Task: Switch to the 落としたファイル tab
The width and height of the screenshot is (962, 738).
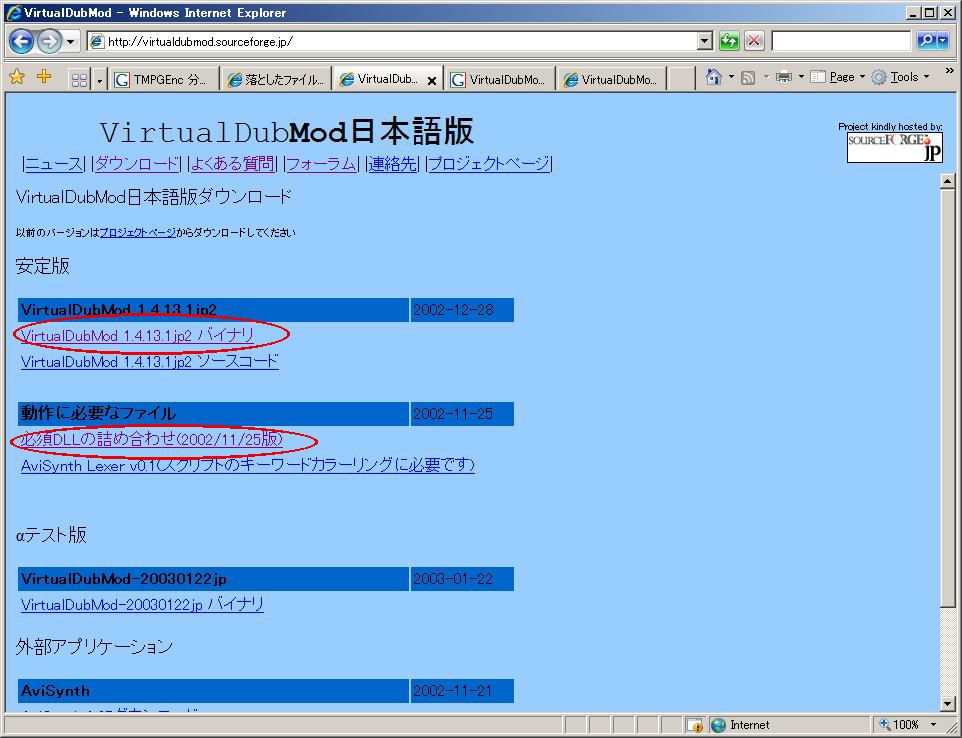Action: click(275, 80)
